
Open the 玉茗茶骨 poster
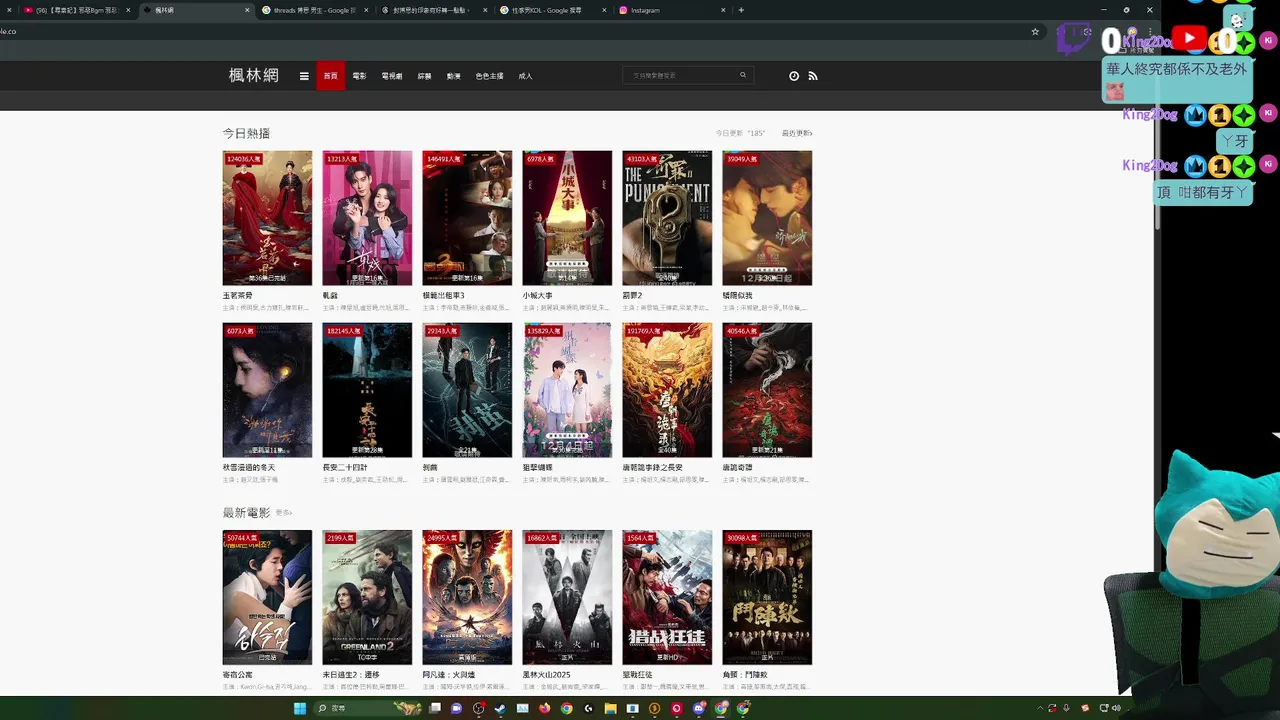point(267,218)
